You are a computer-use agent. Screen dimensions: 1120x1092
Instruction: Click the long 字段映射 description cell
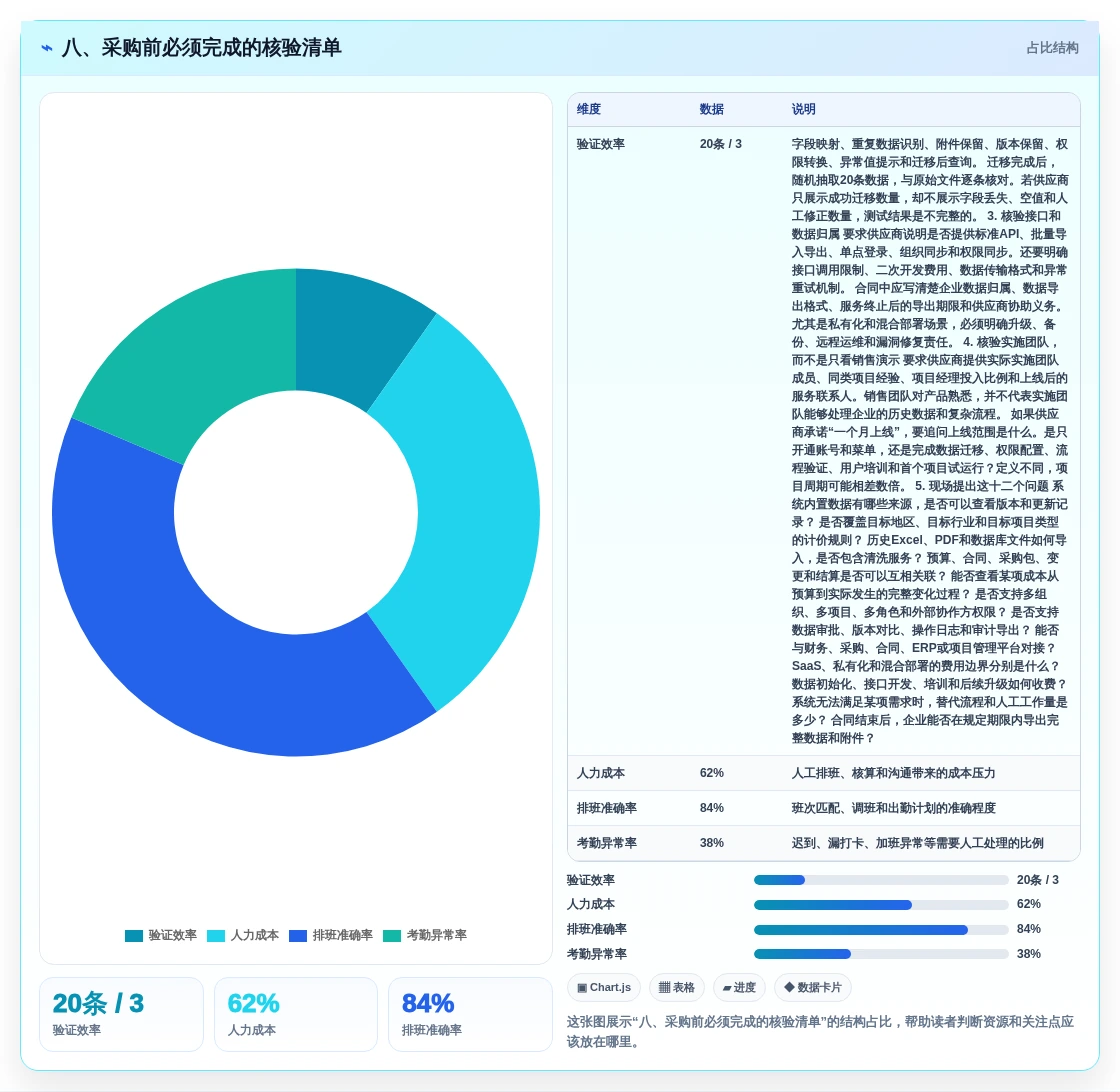pos(930,441)
